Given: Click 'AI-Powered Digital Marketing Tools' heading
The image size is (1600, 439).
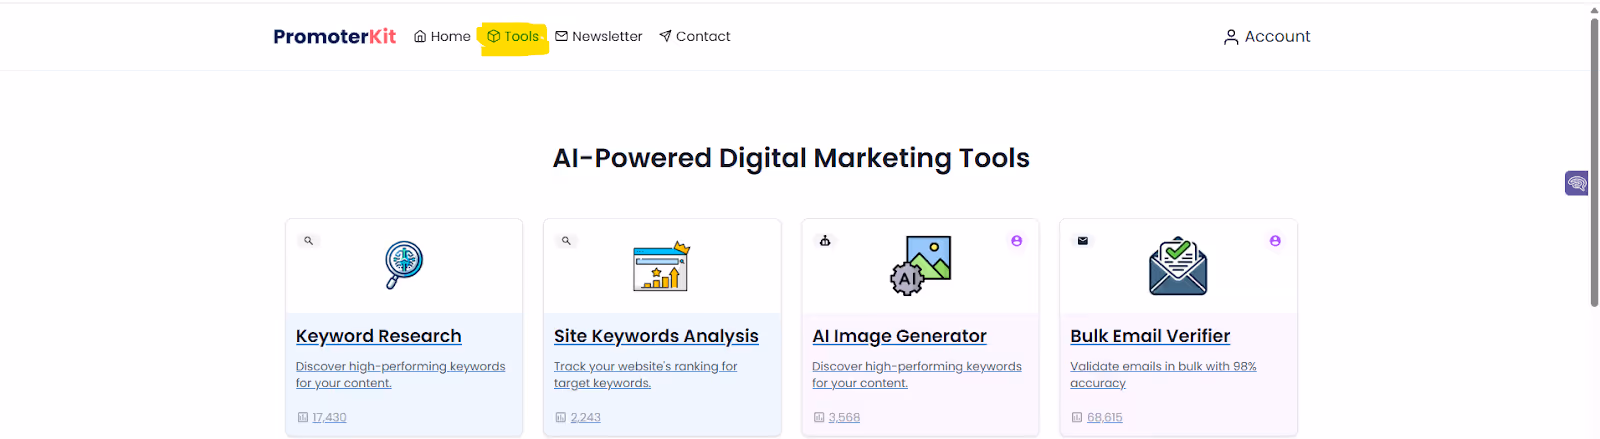Looking at the screenshot, I should point(791,158).
